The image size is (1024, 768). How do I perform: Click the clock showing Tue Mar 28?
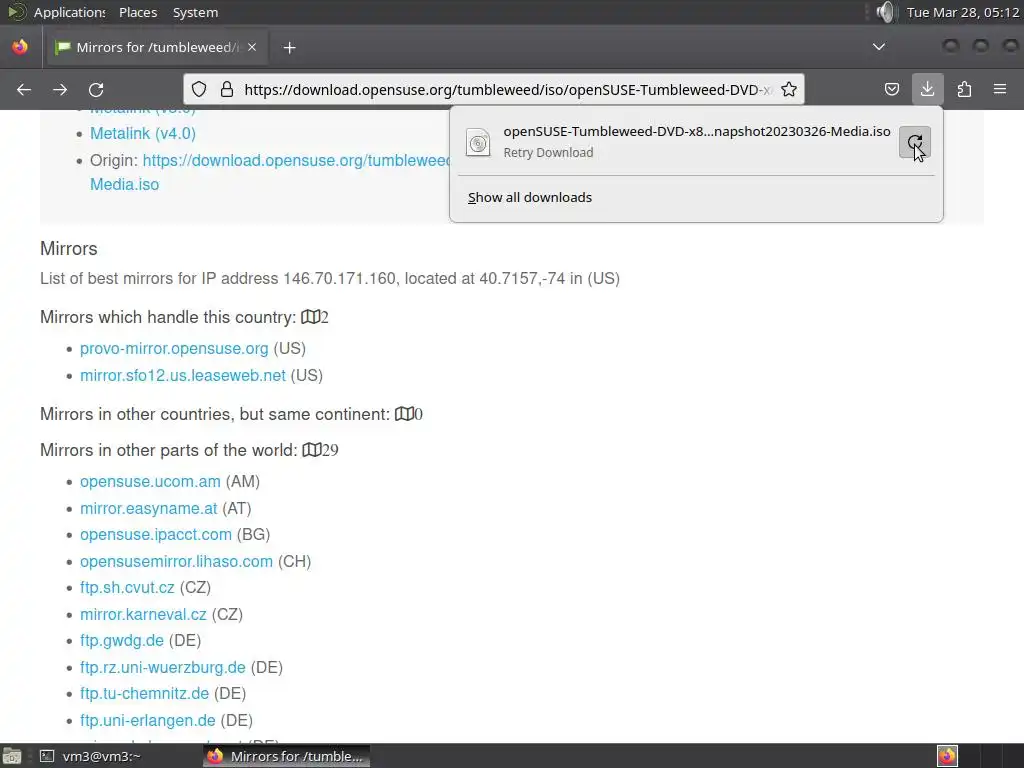tap(963, 12)
